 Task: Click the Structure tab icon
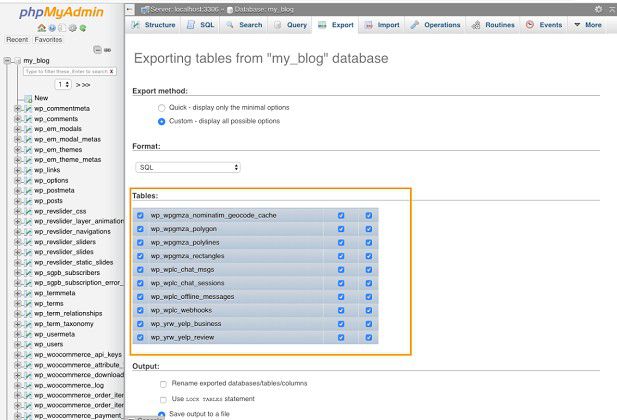pos(135,25)
